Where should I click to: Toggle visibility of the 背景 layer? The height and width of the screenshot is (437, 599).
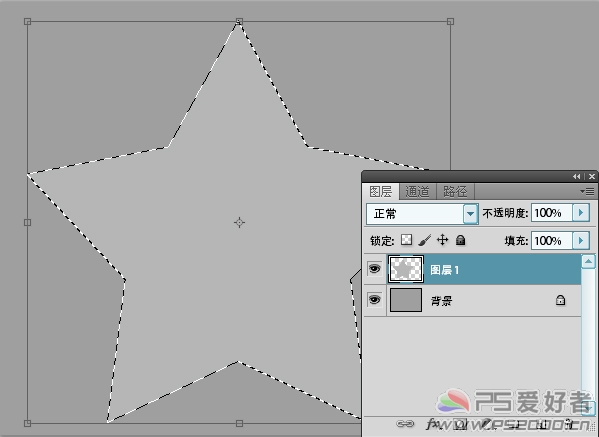tap(374, 300)
